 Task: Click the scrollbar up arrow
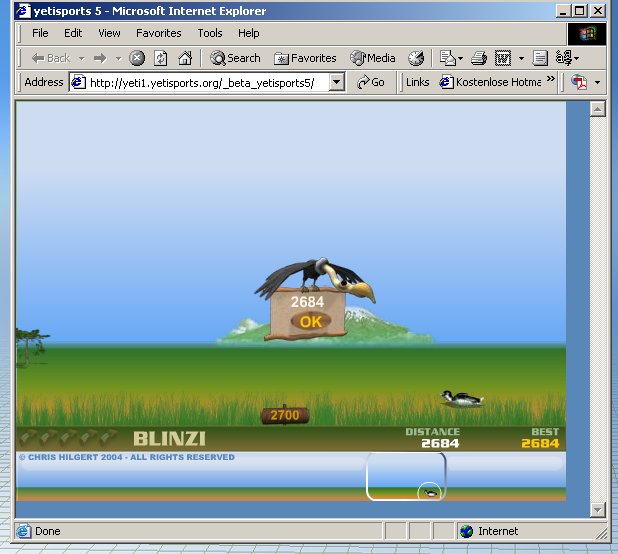pyautogui.click(x=598, y=109)
